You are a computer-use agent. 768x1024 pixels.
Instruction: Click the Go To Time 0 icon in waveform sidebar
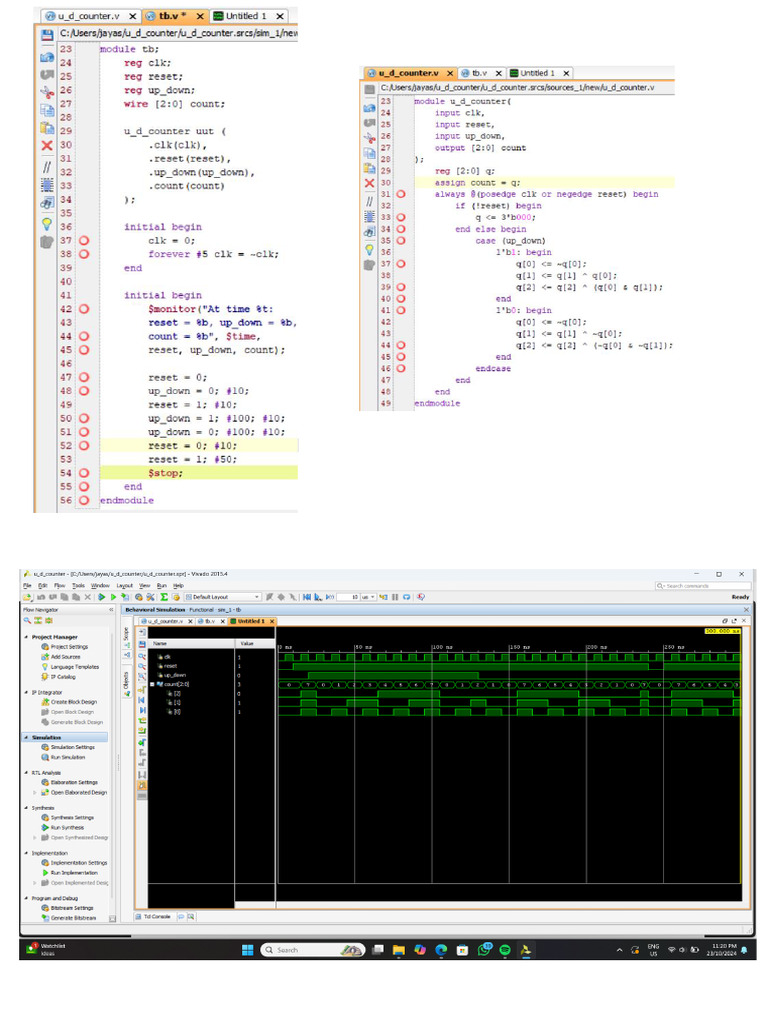click(142, 700)
